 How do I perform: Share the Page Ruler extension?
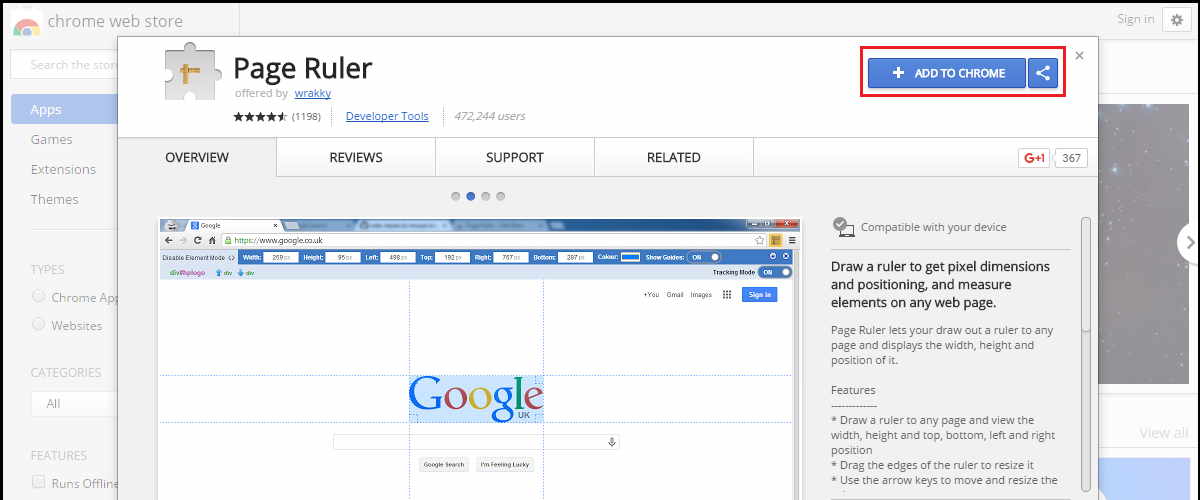(x=1043, y=73)
